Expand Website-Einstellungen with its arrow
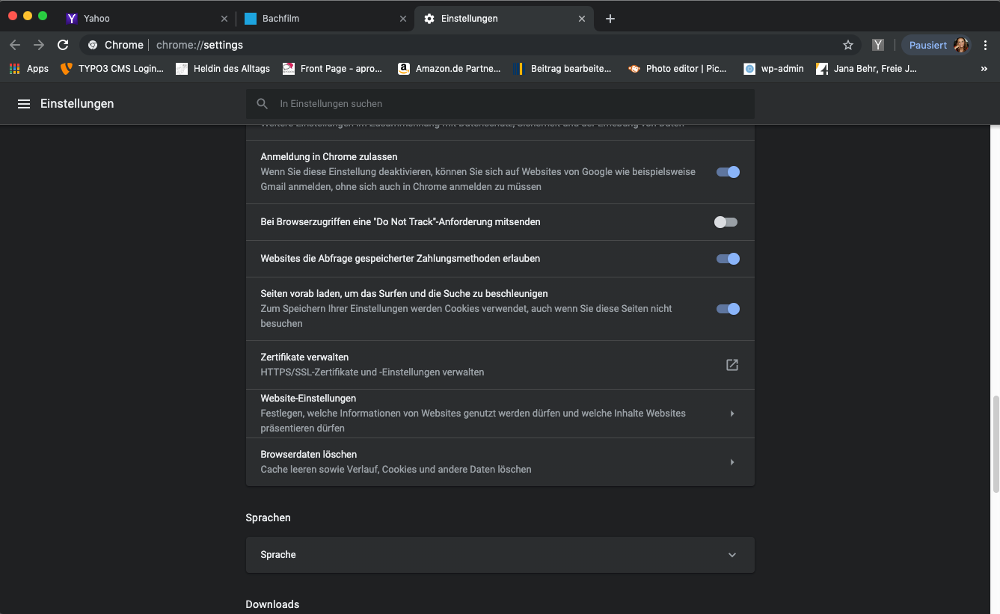Viewport: 1000px width, 614px height. pyautogui.click(x=732, y=413)
